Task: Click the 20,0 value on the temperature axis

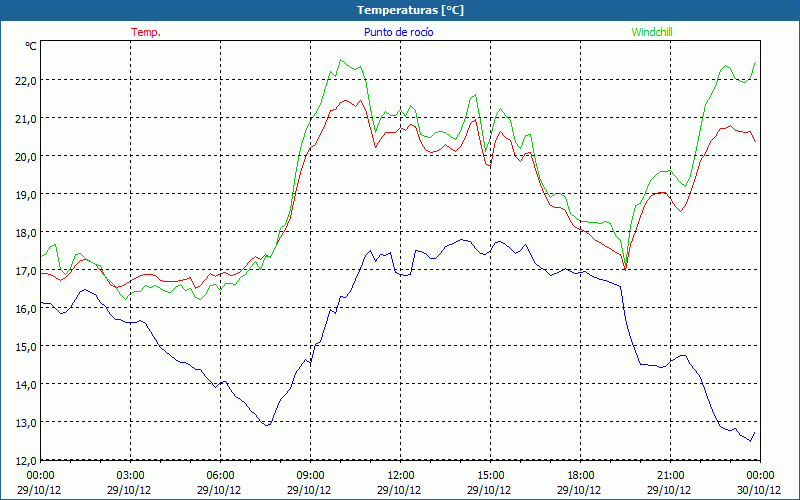Action: tap(26, 157)
